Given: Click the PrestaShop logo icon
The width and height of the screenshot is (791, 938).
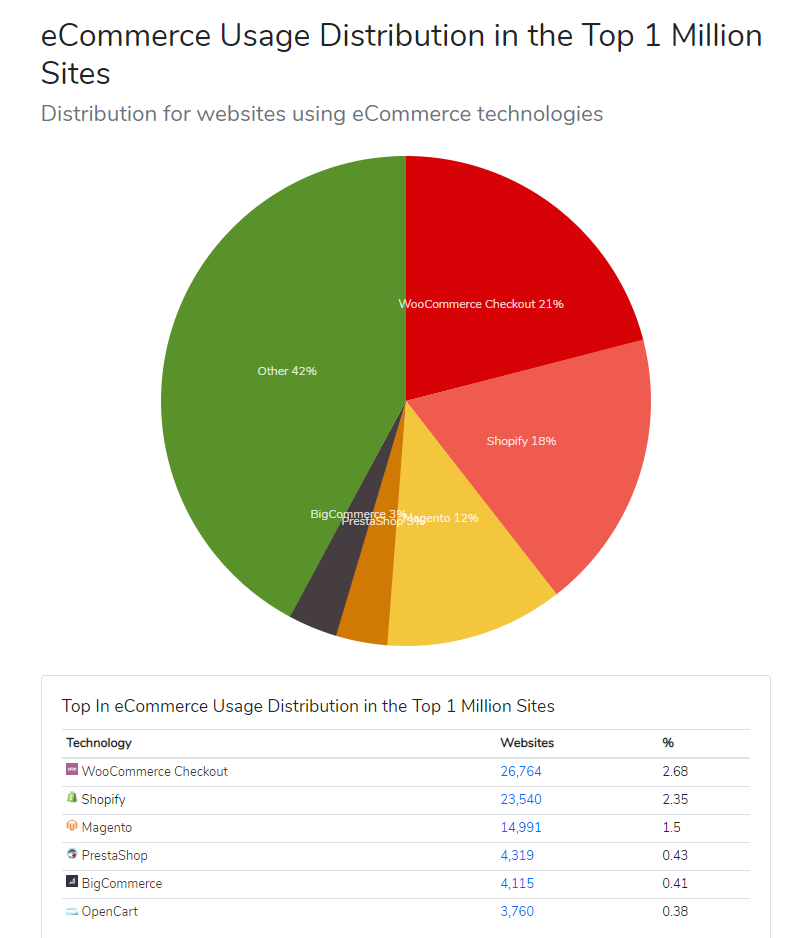Looking at the screenshot, I should pyautogui.click(x=72, y=854).
